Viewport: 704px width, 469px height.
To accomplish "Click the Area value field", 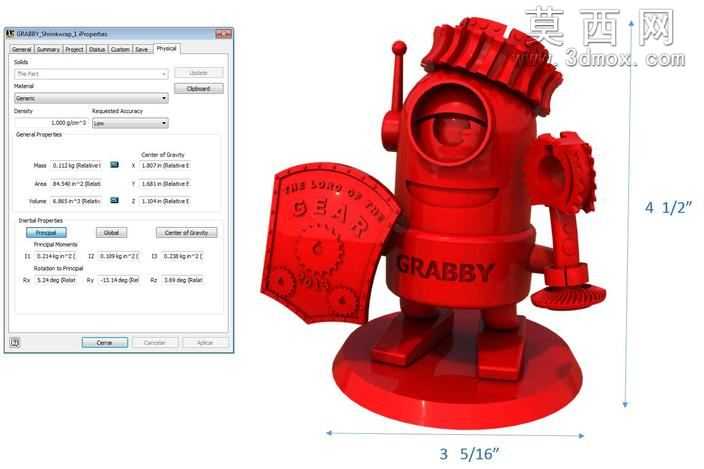I will click(77, 184).
